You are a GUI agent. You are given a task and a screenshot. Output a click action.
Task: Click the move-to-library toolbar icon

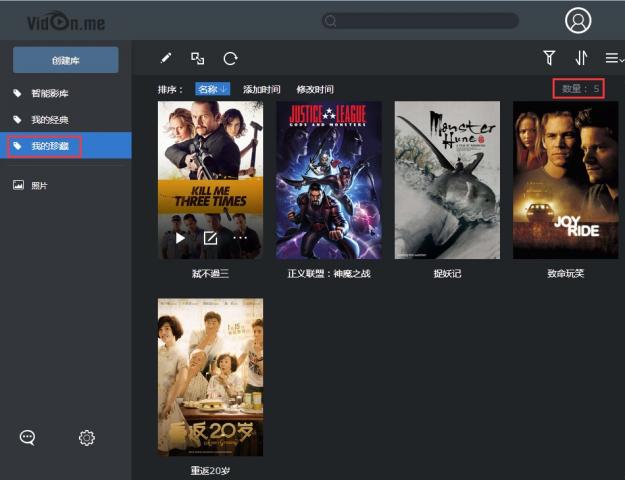coord(197,58)
